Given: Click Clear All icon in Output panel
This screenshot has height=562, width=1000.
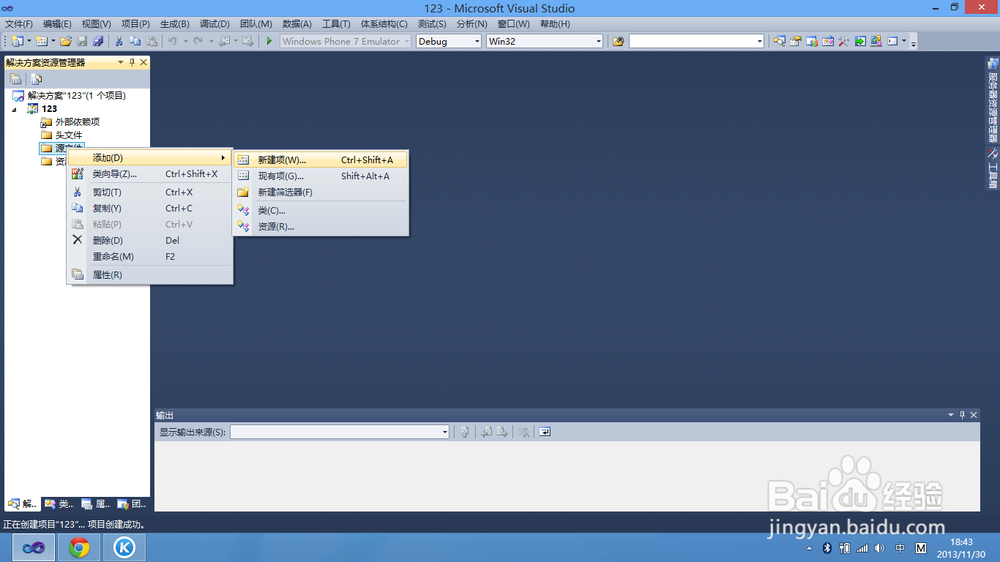Looking at the screenshot, I should click(524, 432).
